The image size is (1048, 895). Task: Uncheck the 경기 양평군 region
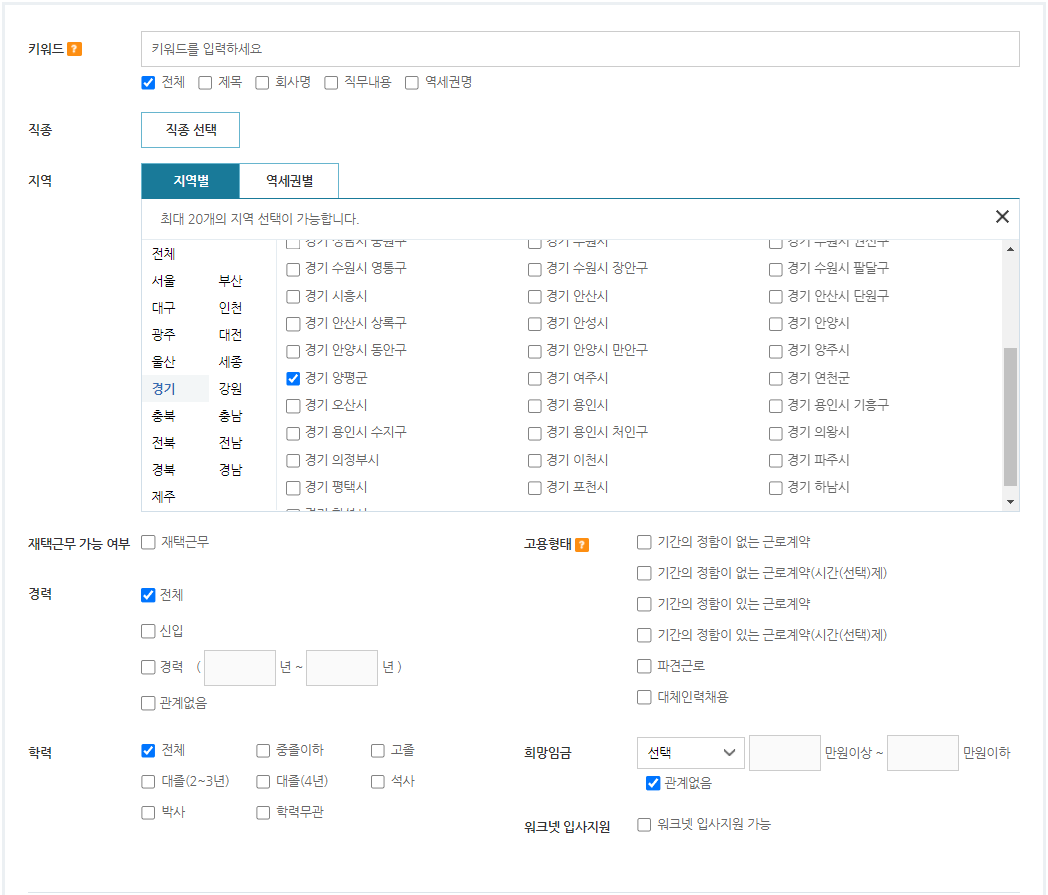point(293,378)
